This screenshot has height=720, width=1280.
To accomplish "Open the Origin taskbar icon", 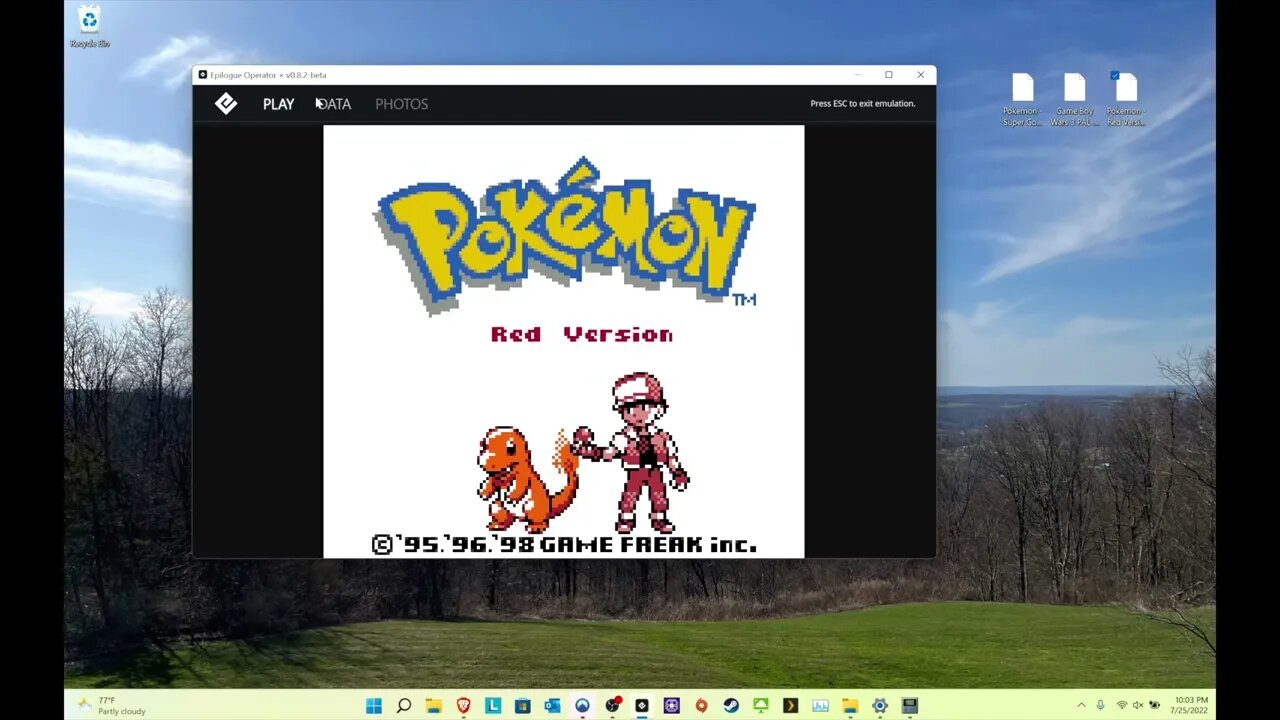I will coord(701,706).
